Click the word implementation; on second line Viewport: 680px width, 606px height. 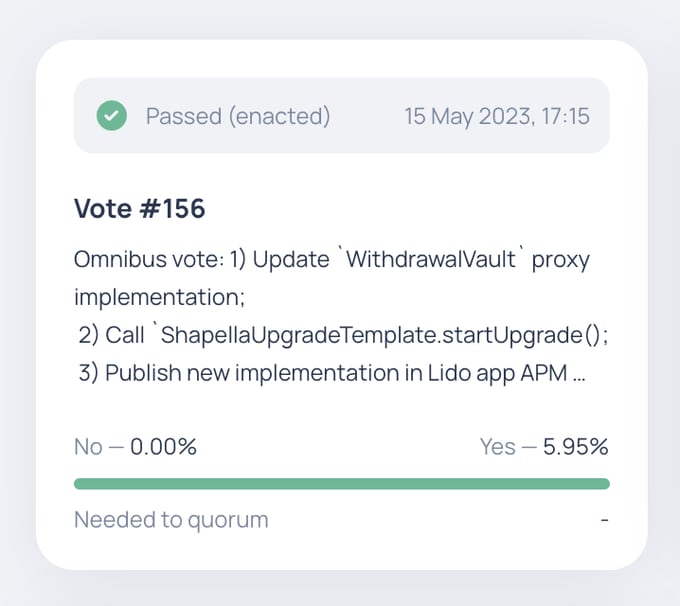pyautogui.click(x=160, y=298)
